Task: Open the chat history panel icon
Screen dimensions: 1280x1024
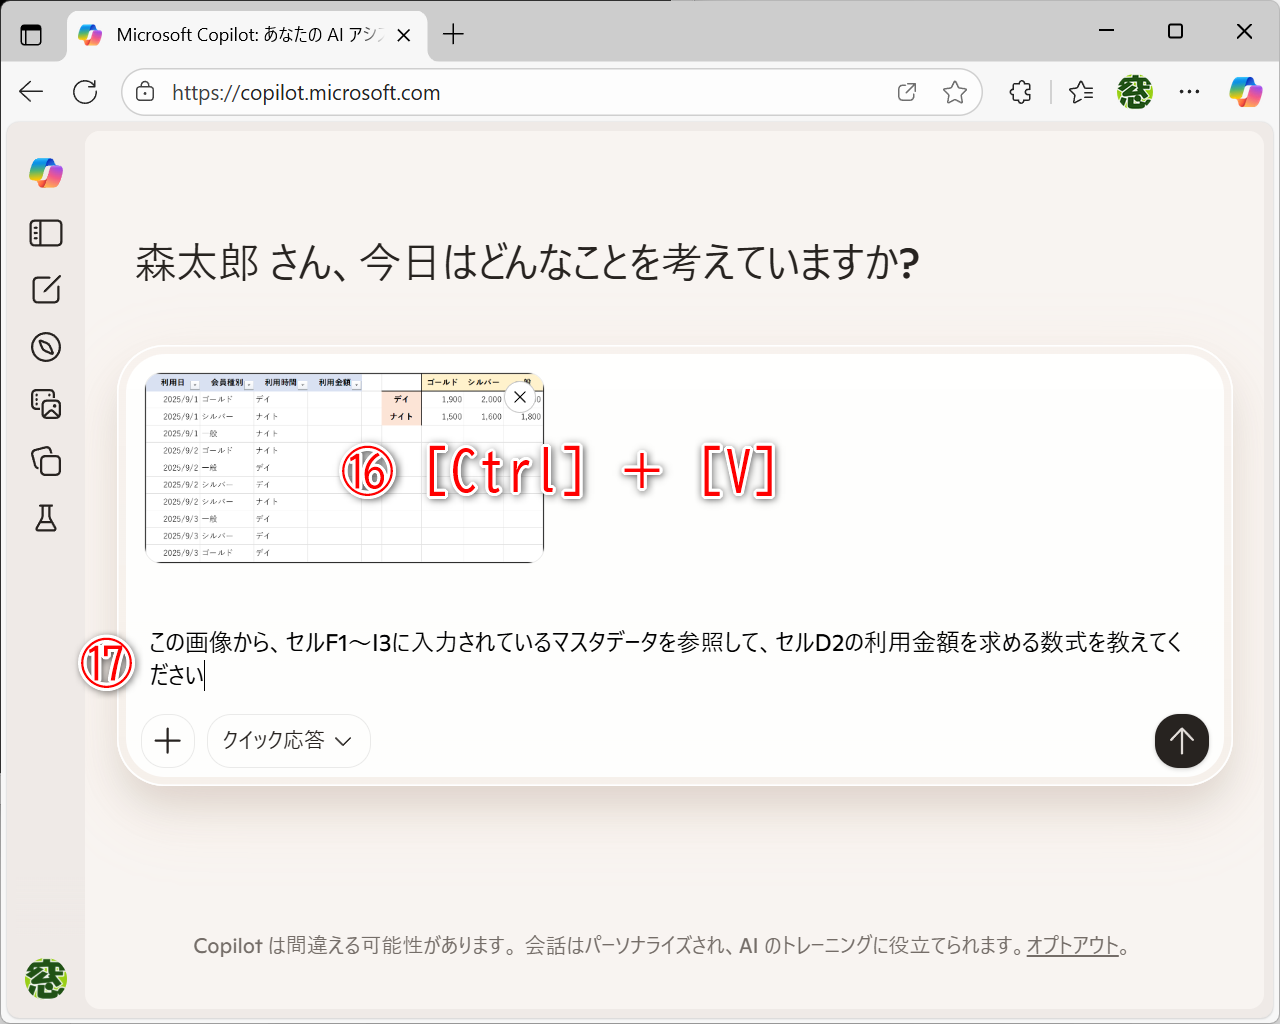Action: pyautogui.click(x=46, y=233)
